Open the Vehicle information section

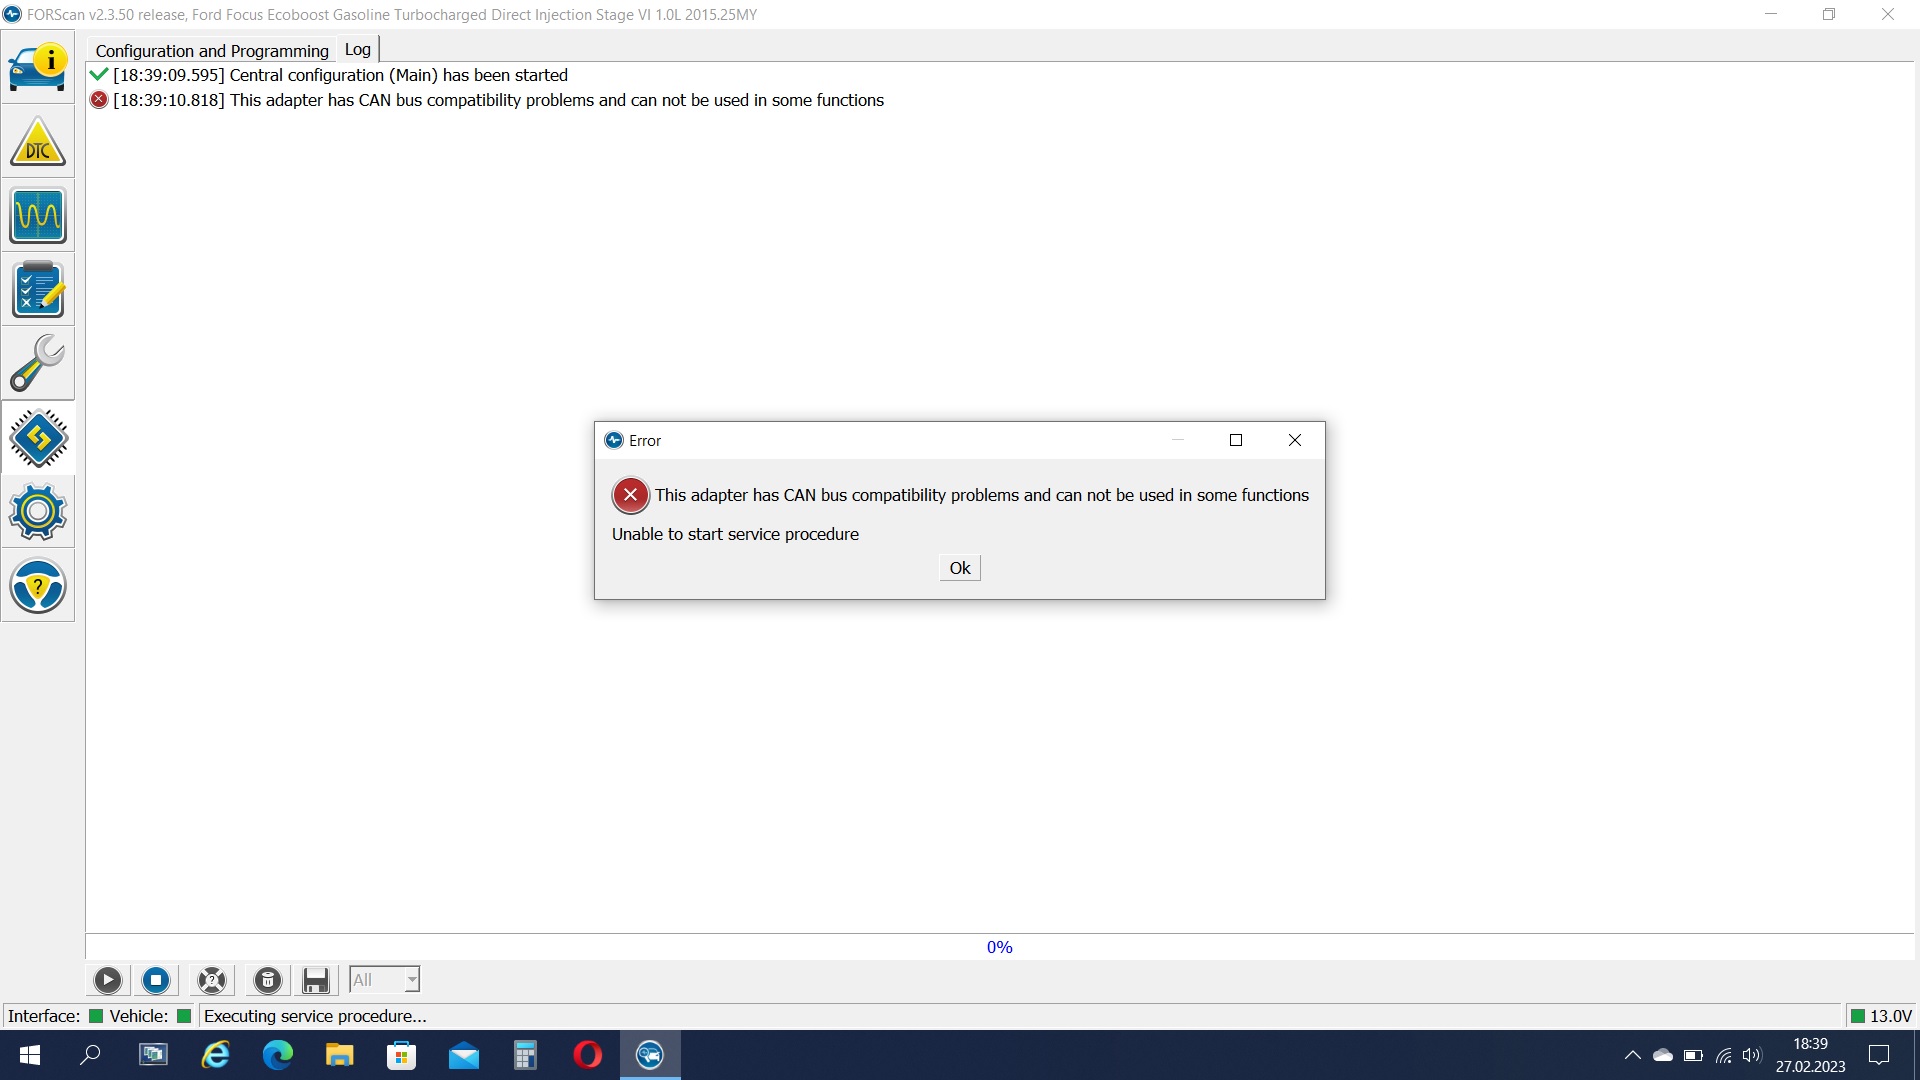tap(38, 67)
